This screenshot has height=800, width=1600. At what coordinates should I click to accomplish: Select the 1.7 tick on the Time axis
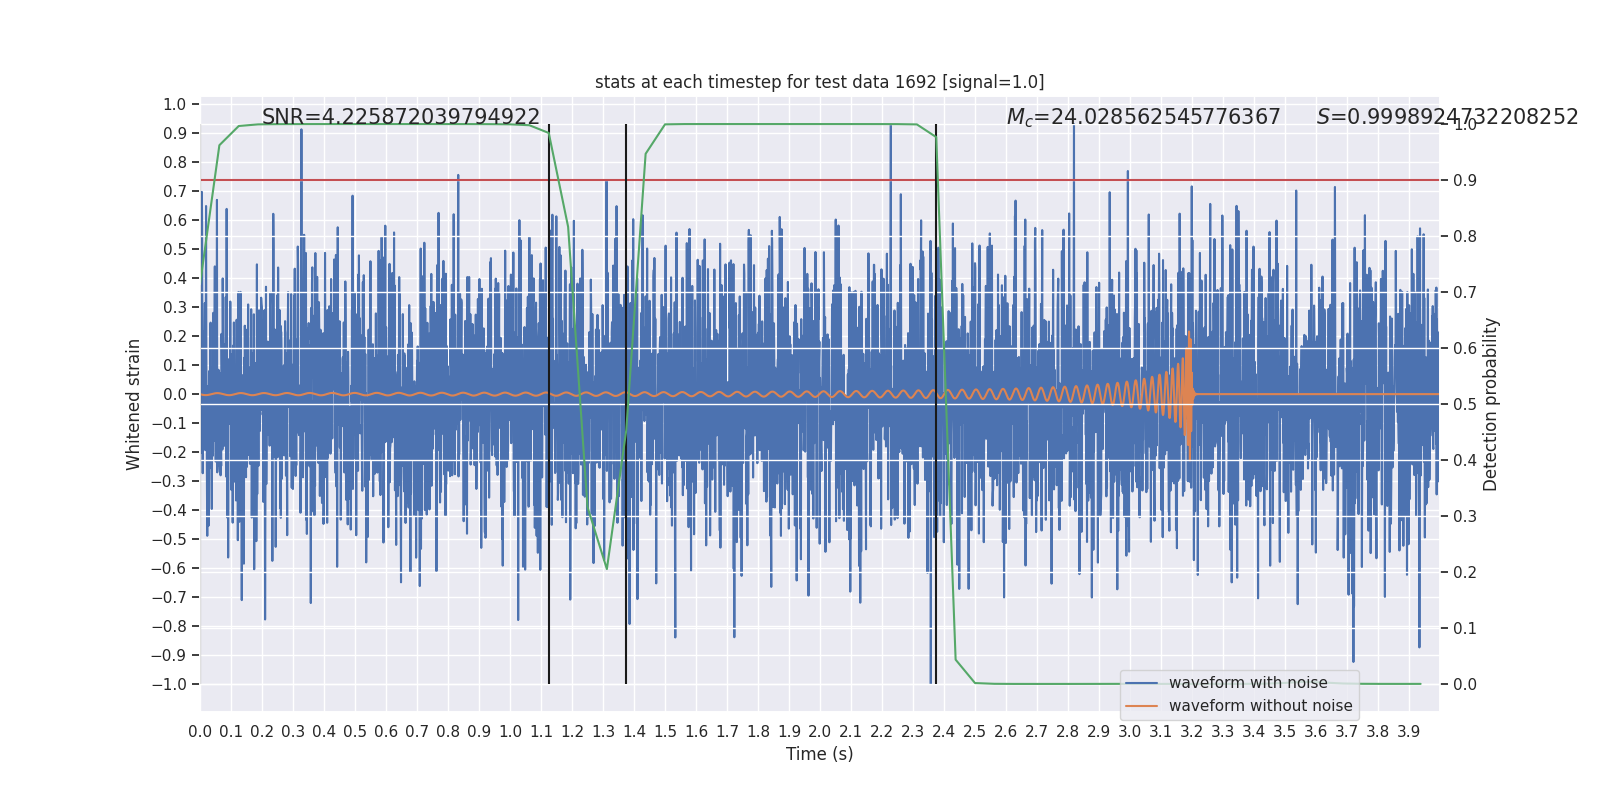[727, 732]
